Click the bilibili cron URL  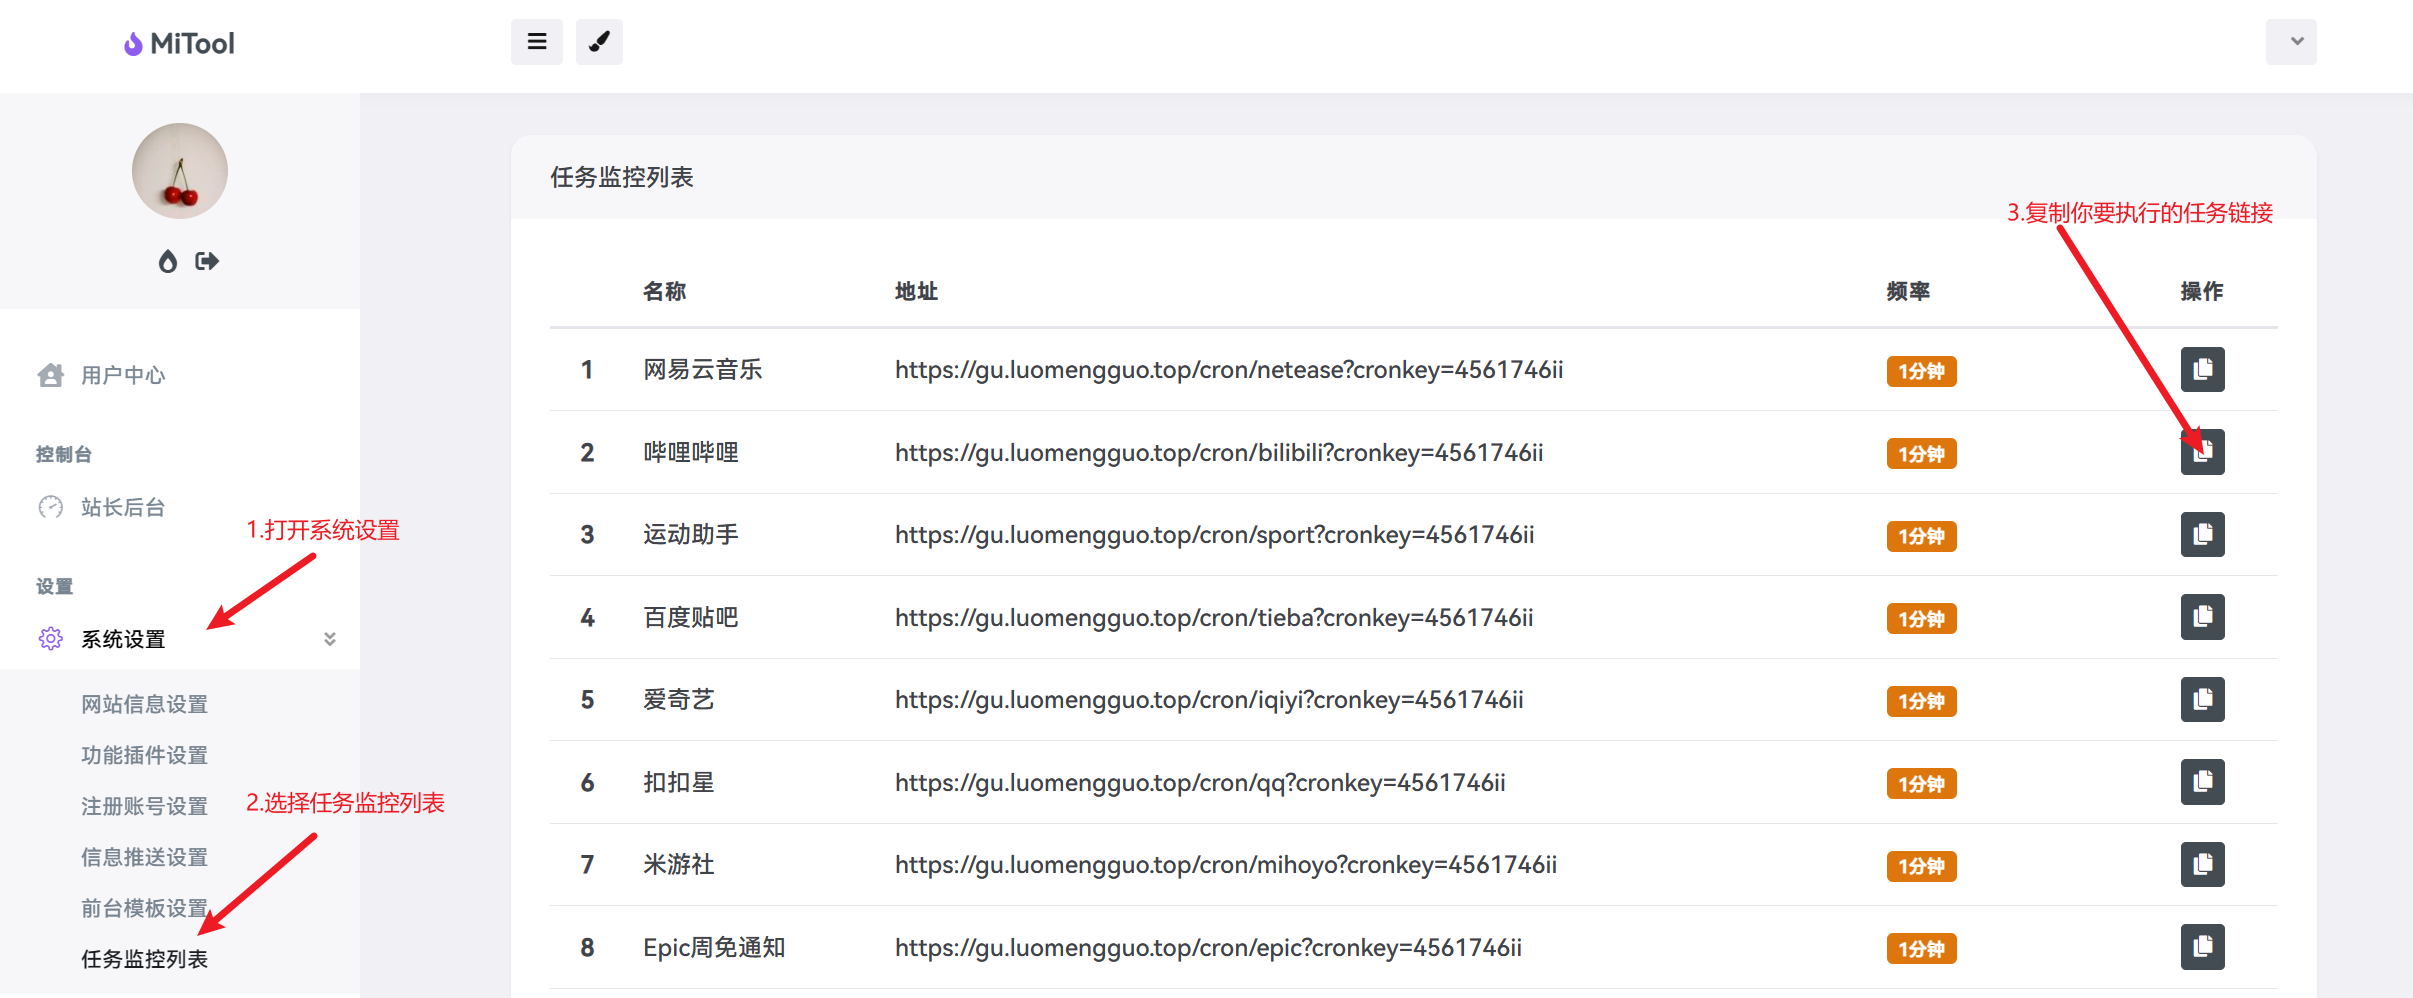pos(1219,453)
